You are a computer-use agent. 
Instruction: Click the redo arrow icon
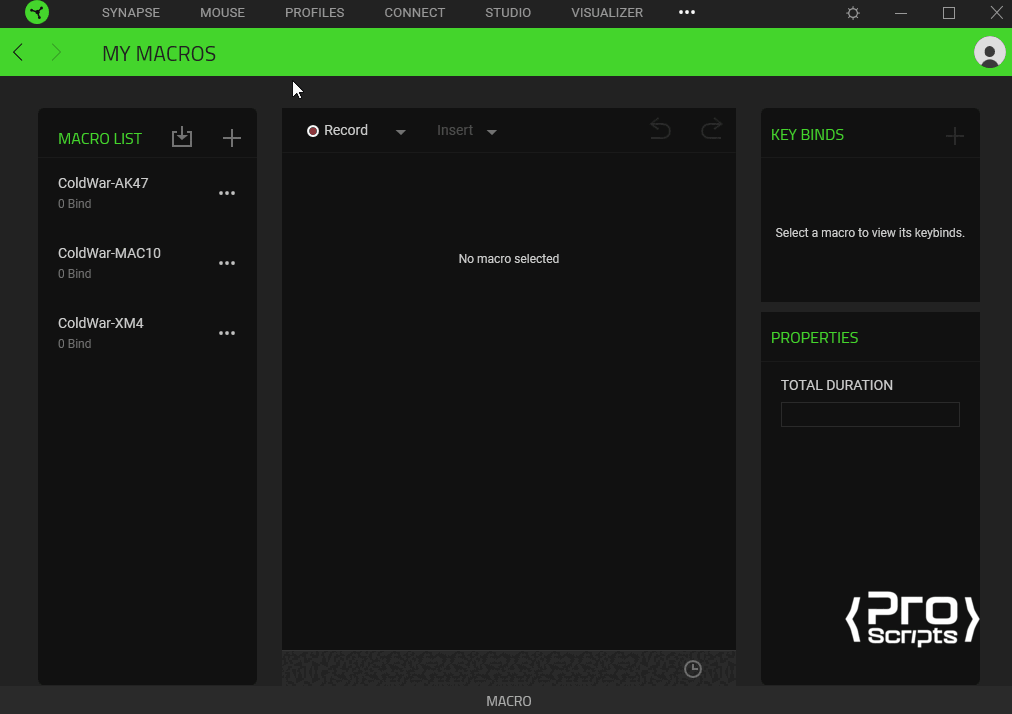pyautogui.click(x=711, y=130)
